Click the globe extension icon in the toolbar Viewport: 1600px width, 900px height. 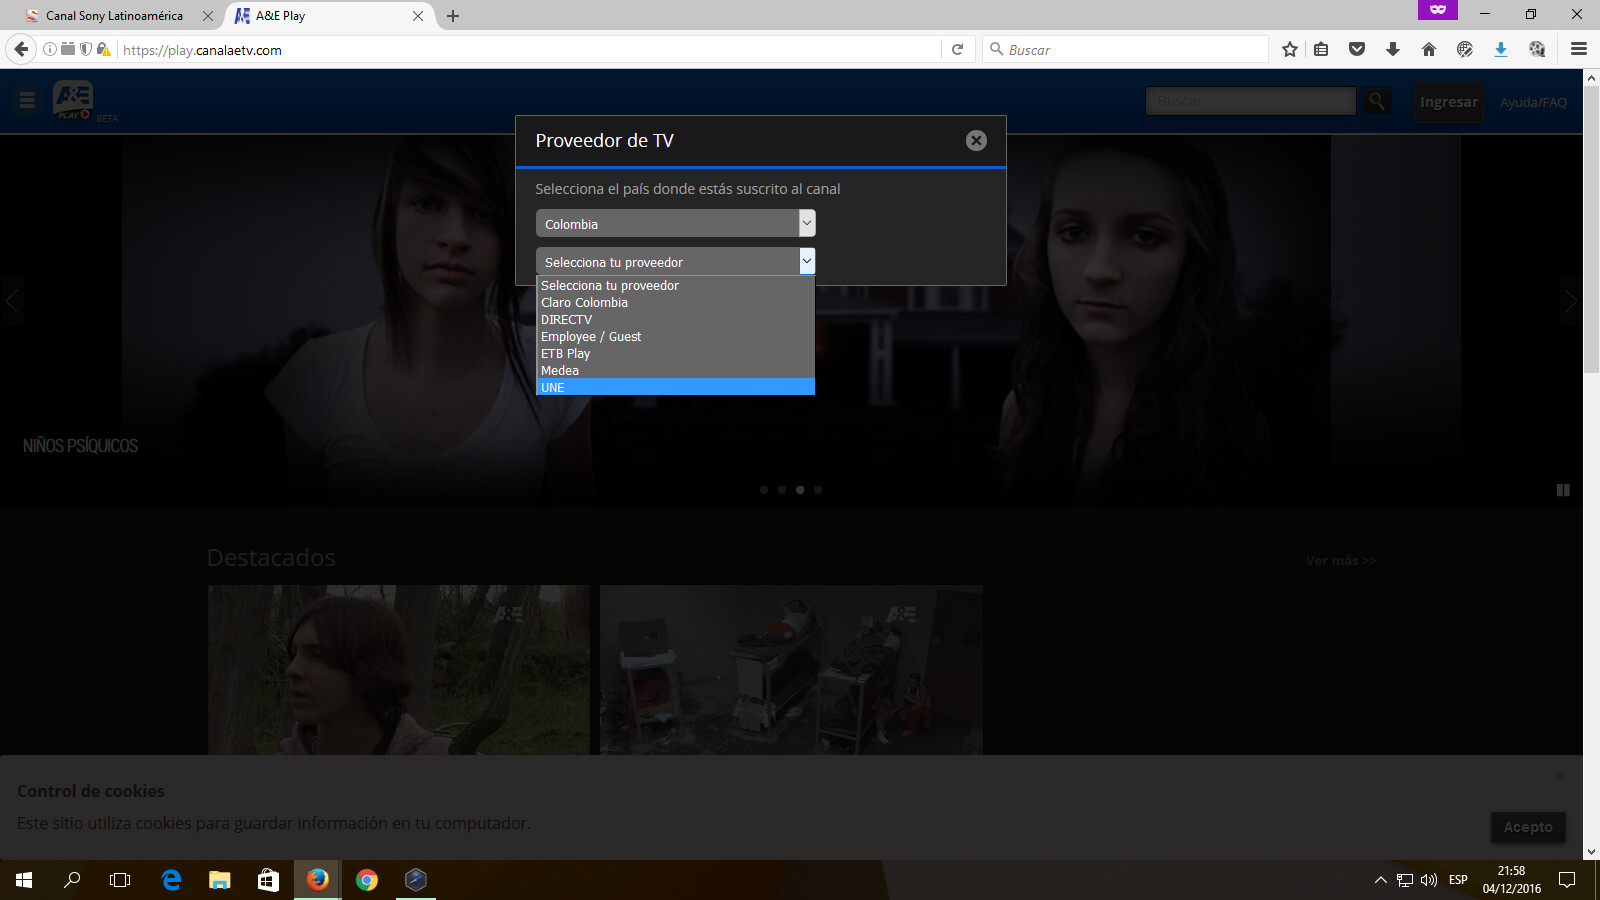point(1465,49)
